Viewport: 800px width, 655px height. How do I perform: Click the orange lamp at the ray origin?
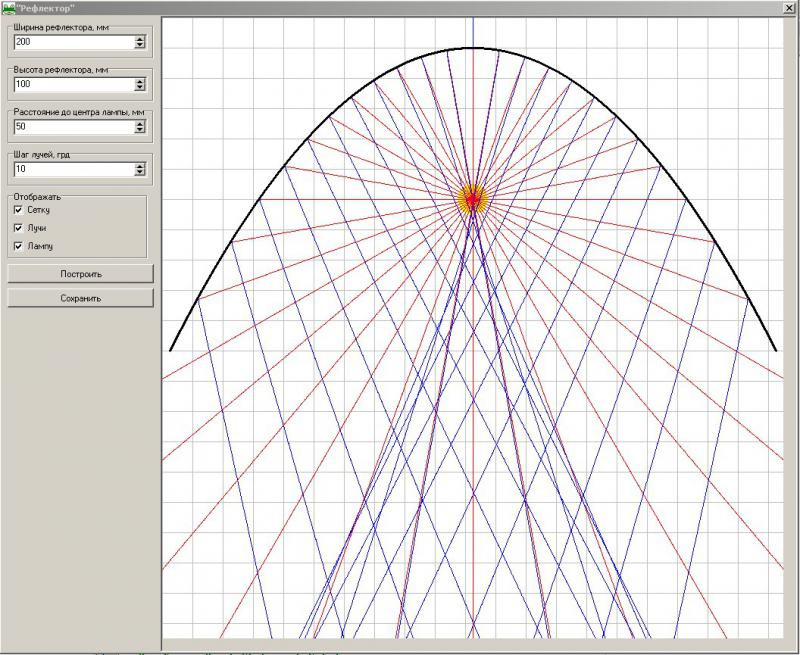(x=472, y=198)
